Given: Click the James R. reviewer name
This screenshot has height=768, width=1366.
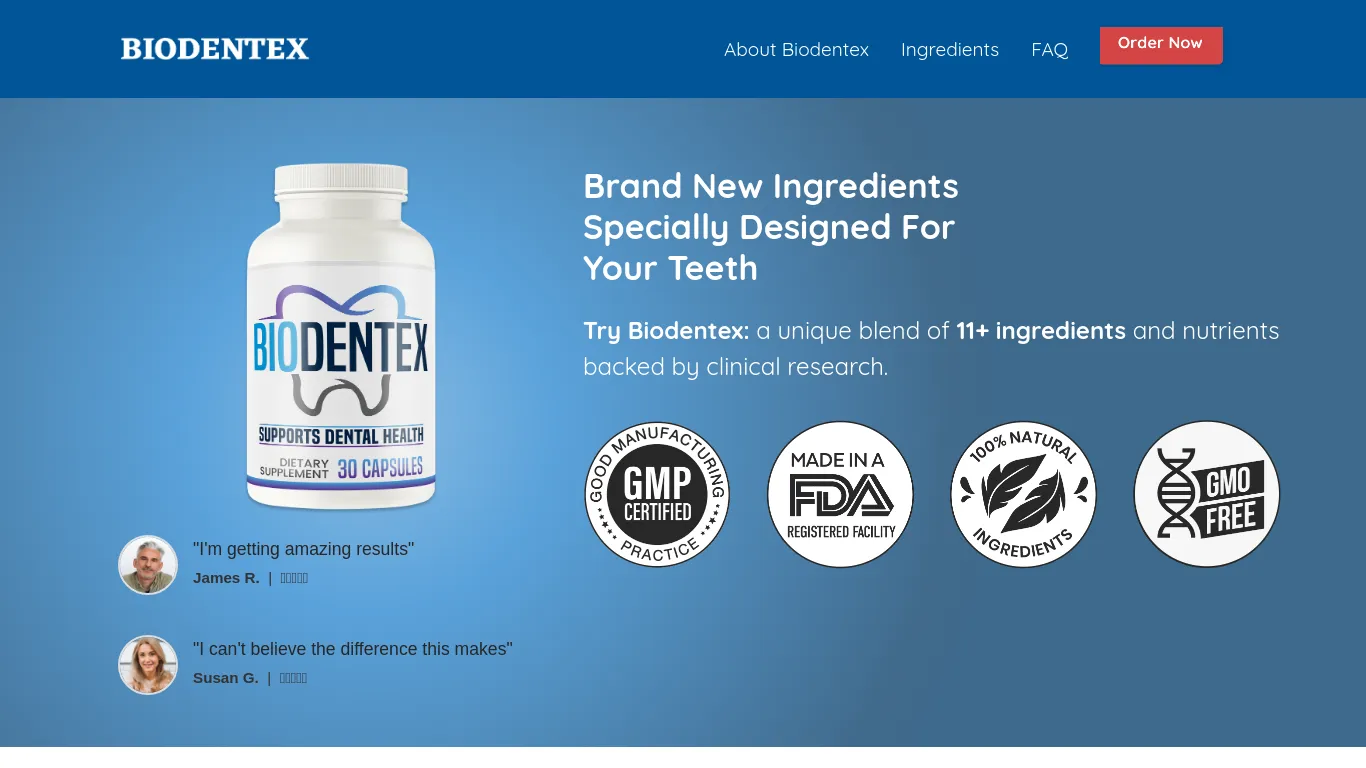Looking at the screenshot, I should 226,578.
